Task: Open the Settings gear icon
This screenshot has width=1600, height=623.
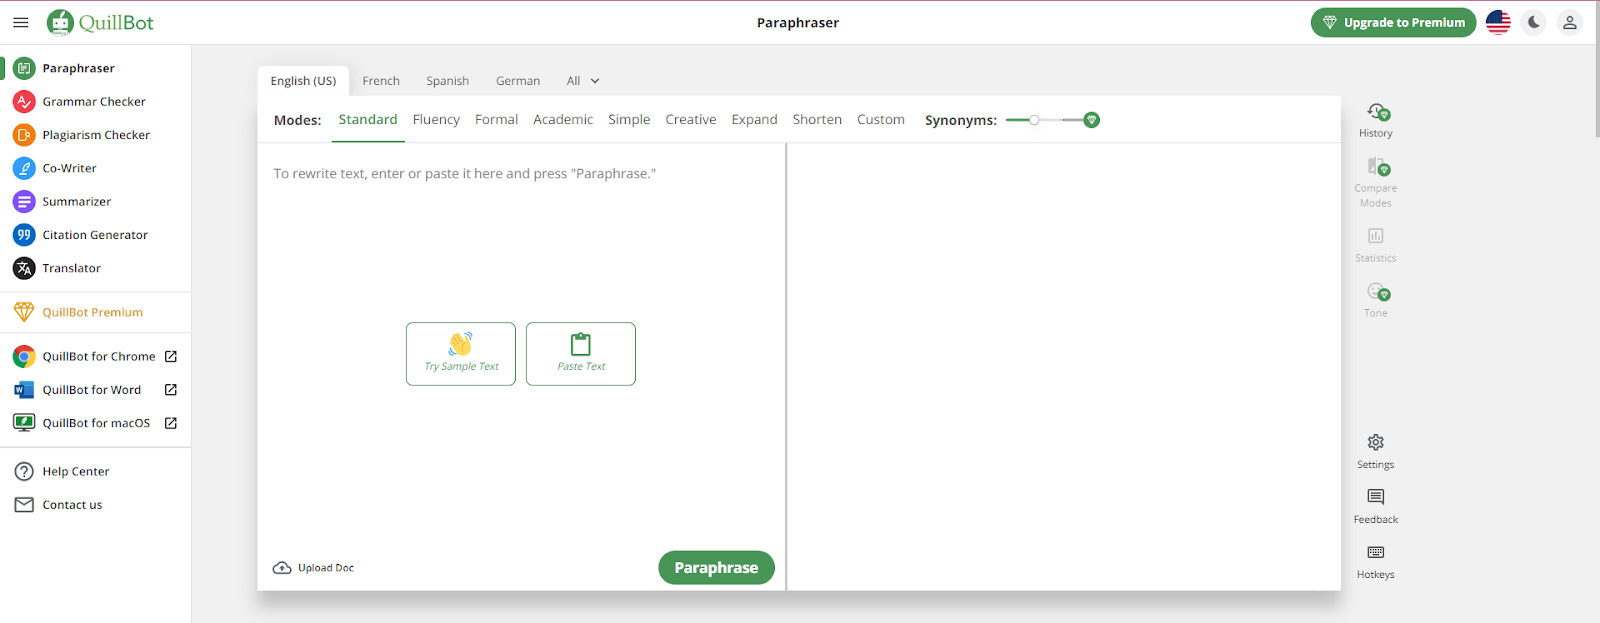Action: click(1376, 442)
